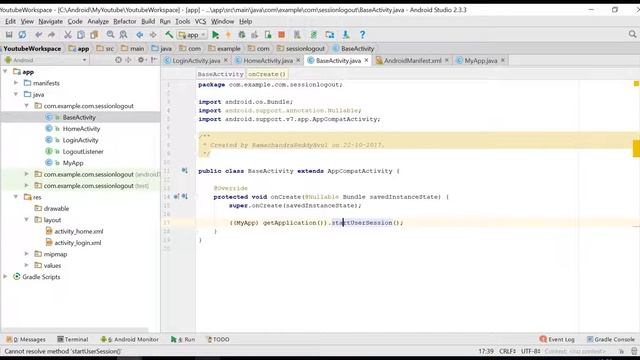Click the red Stop button
640x360 pixels.
pyautogui.click(x=281, y=35)
